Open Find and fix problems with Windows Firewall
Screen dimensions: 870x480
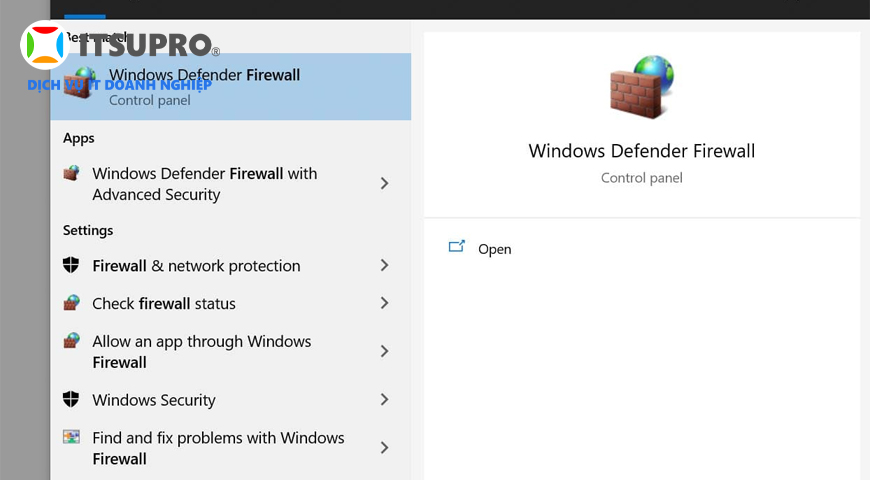(x=230, y=448)
